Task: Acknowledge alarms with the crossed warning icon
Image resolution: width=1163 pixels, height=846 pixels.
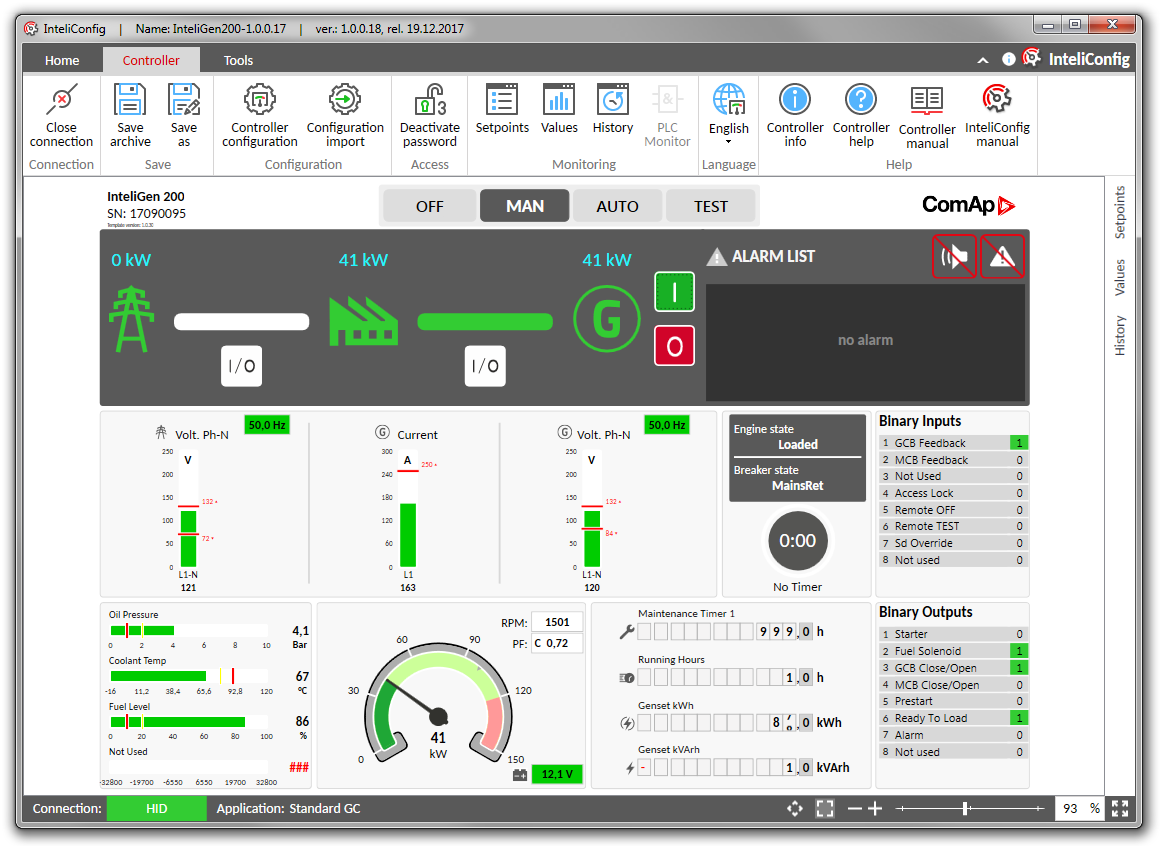Action: coord(1002,256)
